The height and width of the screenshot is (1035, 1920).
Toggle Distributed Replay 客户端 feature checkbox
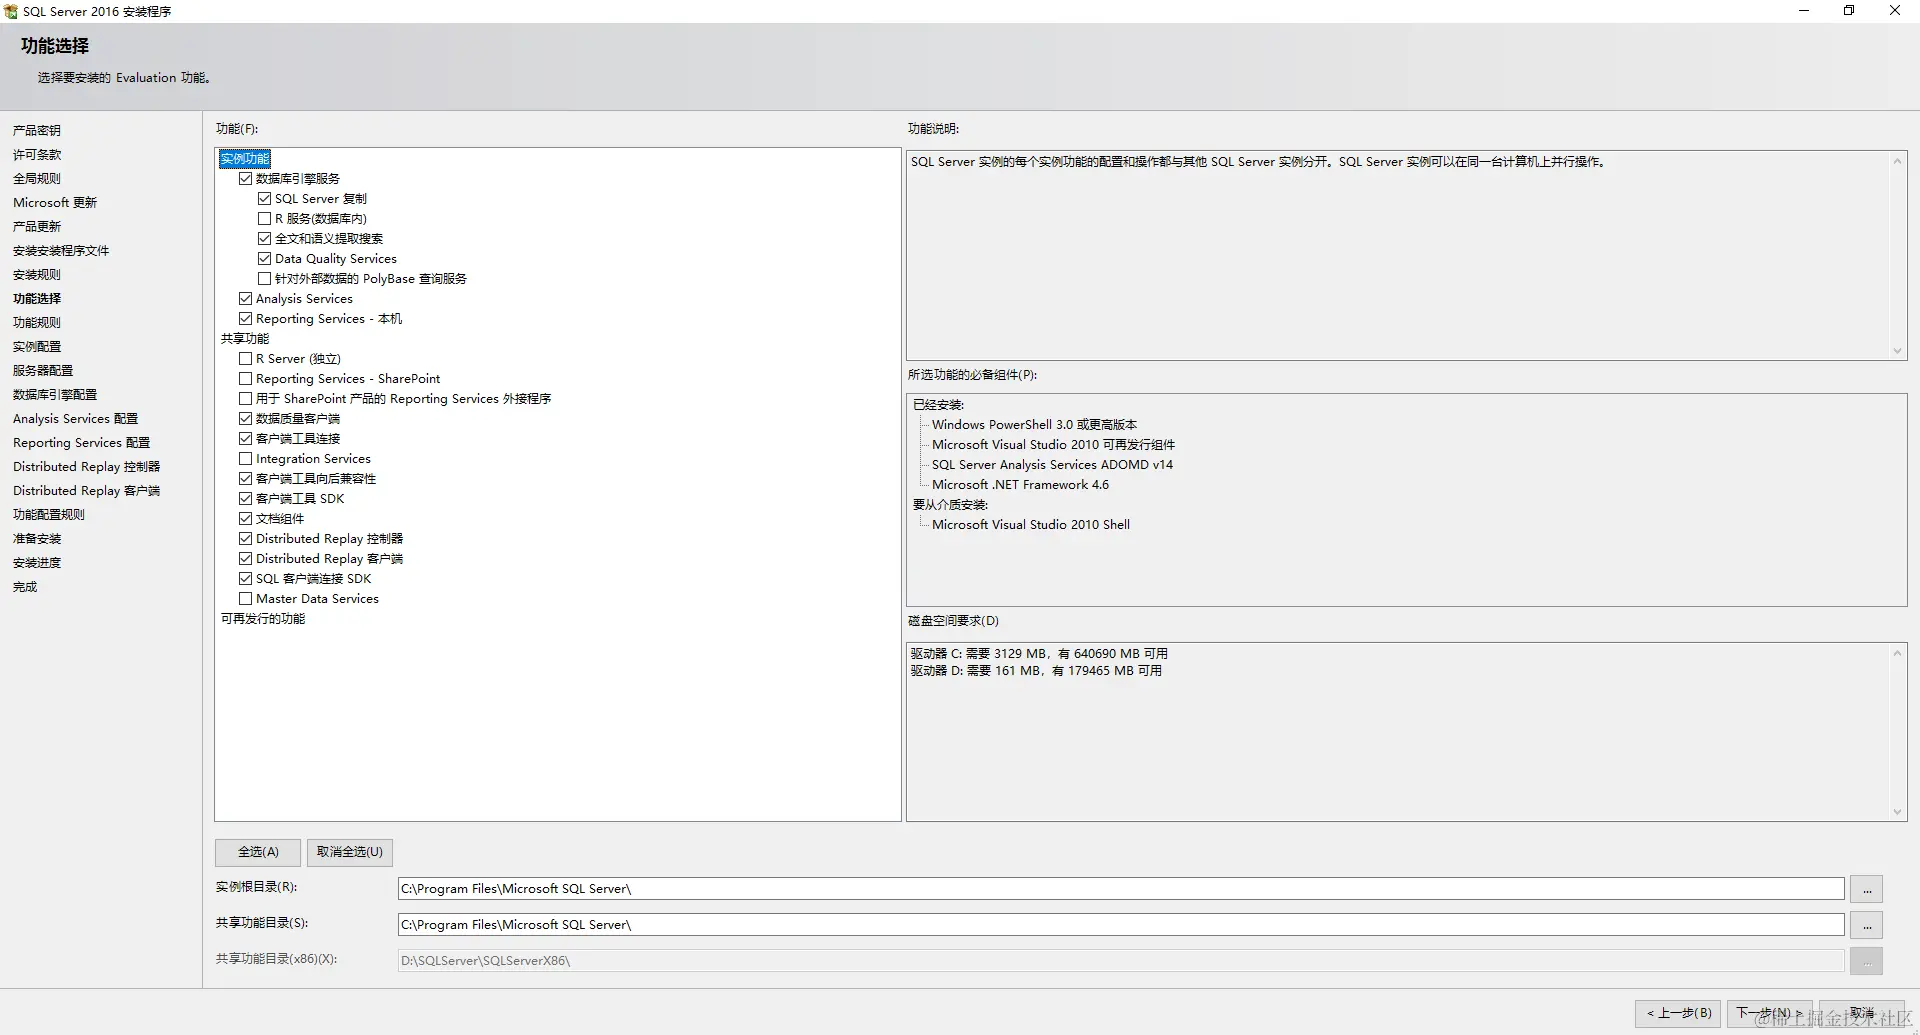click(245, 559)
